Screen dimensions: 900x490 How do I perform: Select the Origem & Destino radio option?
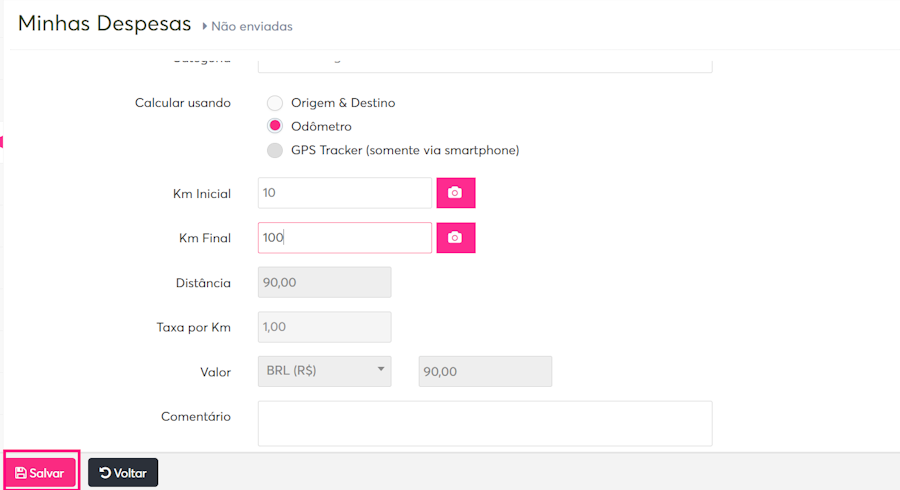click(275, 103)
